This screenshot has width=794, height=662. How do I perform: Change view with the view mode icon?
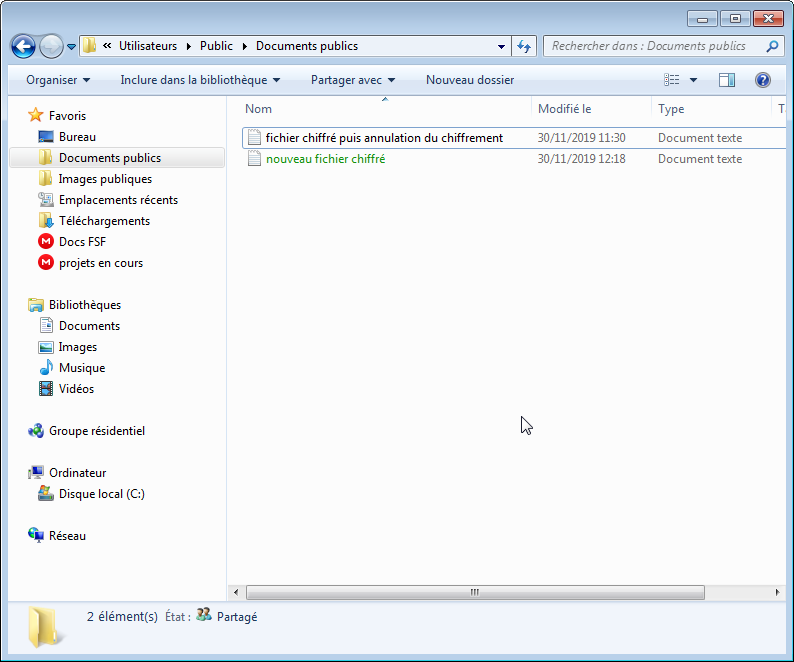pos(672,80)
